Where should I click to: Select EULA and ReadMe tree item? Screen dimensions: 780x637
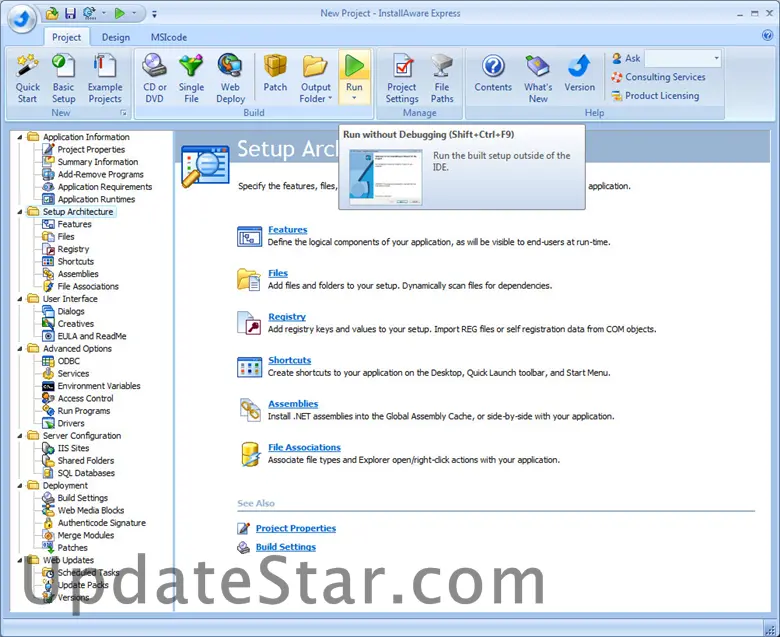pos(92,336)
